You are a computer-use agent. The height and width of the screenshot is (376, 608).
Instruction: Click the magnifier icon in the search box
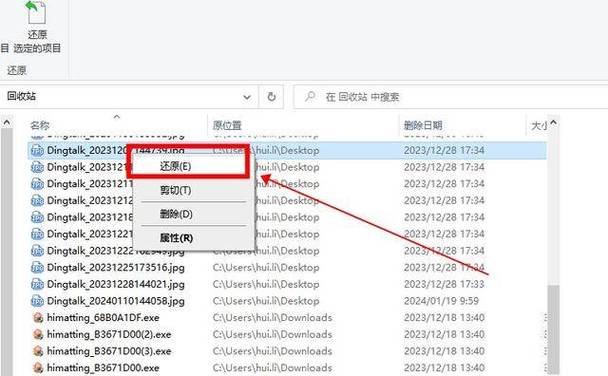coord(309,96)
